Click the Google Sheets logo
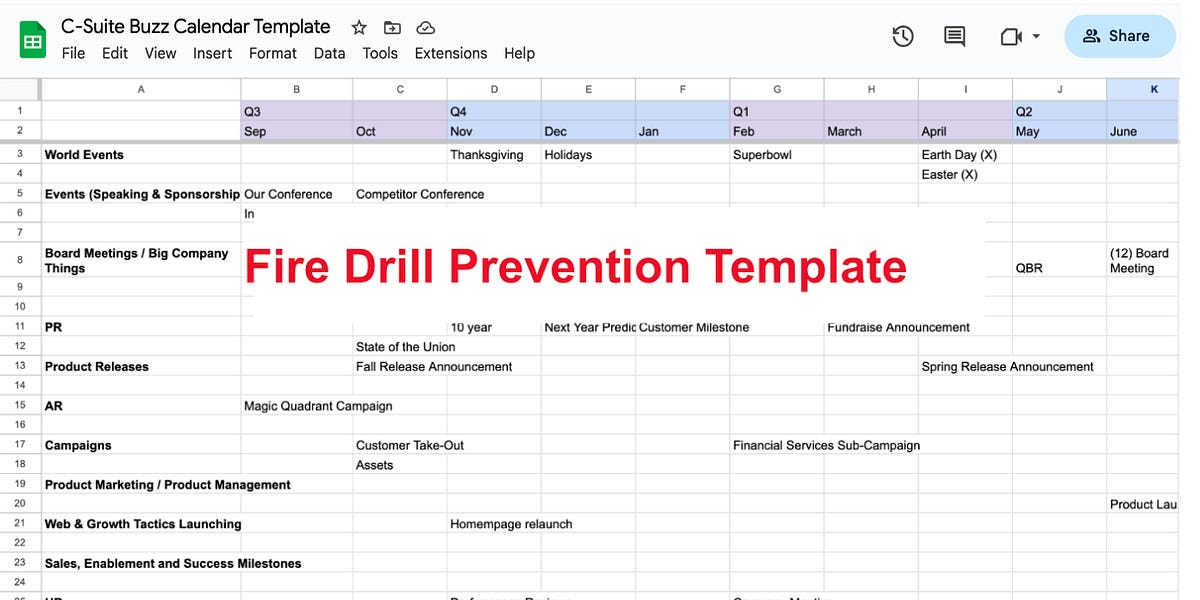1200x600 pixels. tap(33, 38)
